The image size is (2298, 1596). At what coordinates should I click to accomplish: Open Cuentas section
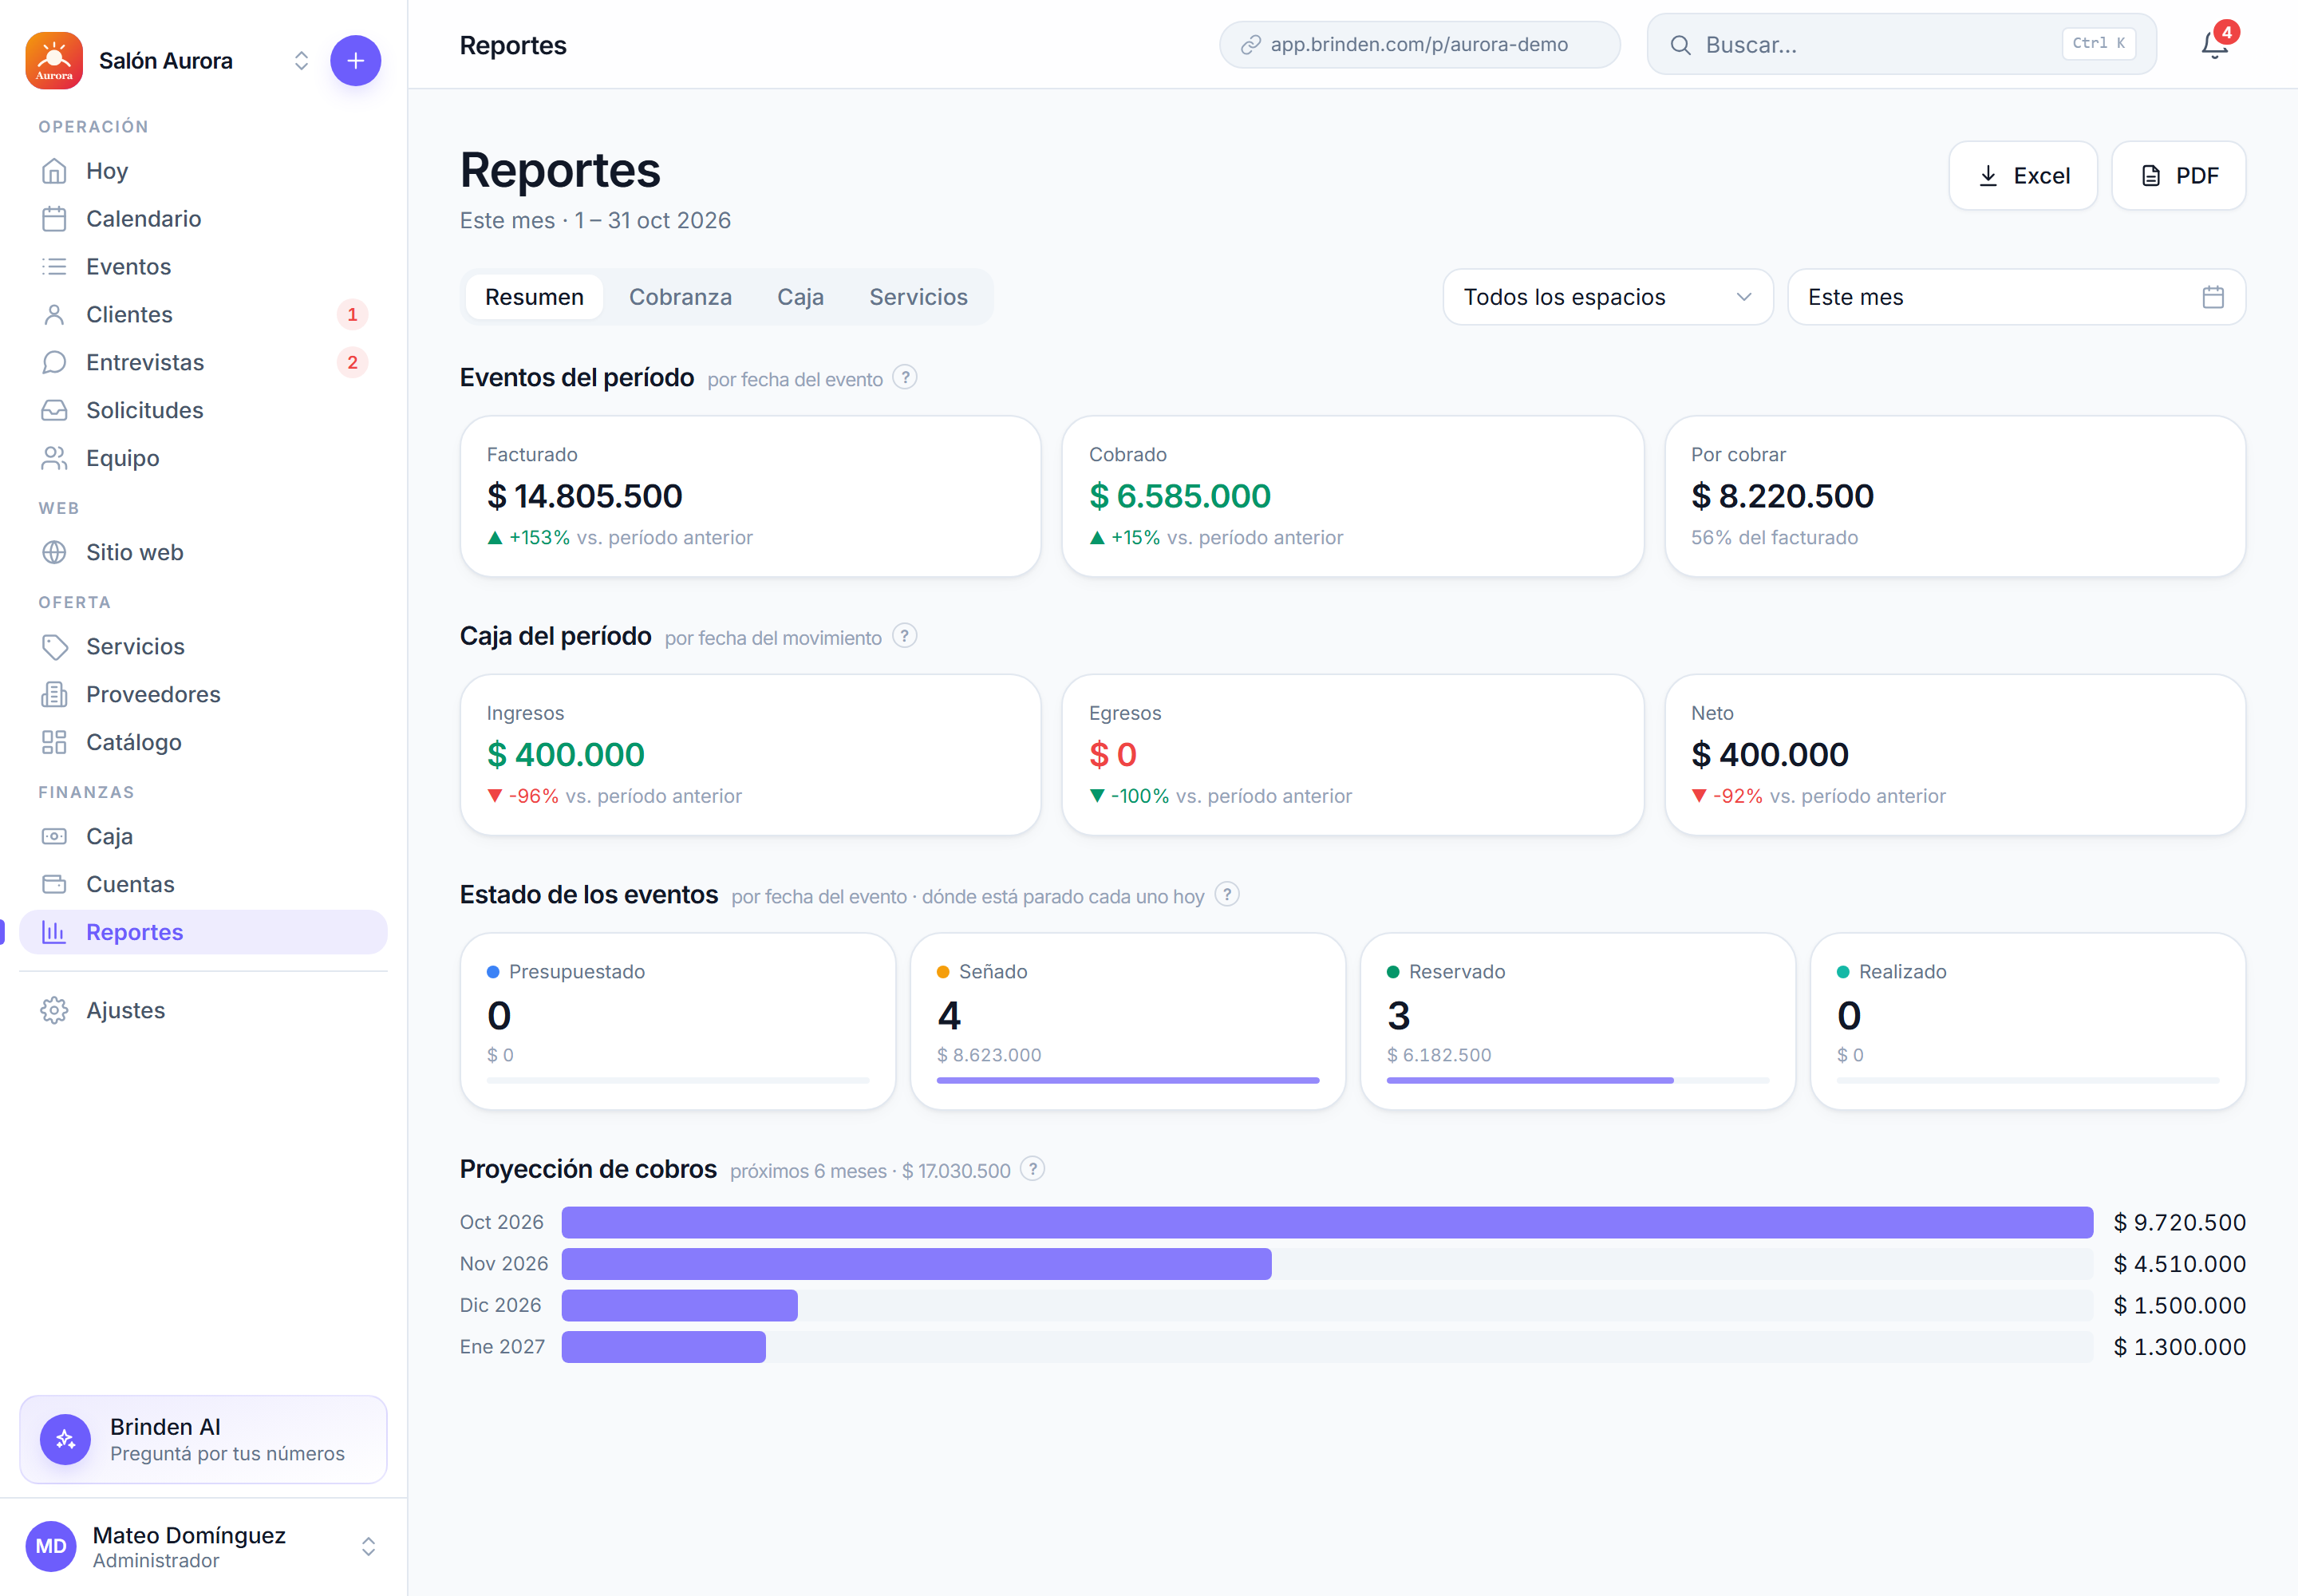point(203,885)
